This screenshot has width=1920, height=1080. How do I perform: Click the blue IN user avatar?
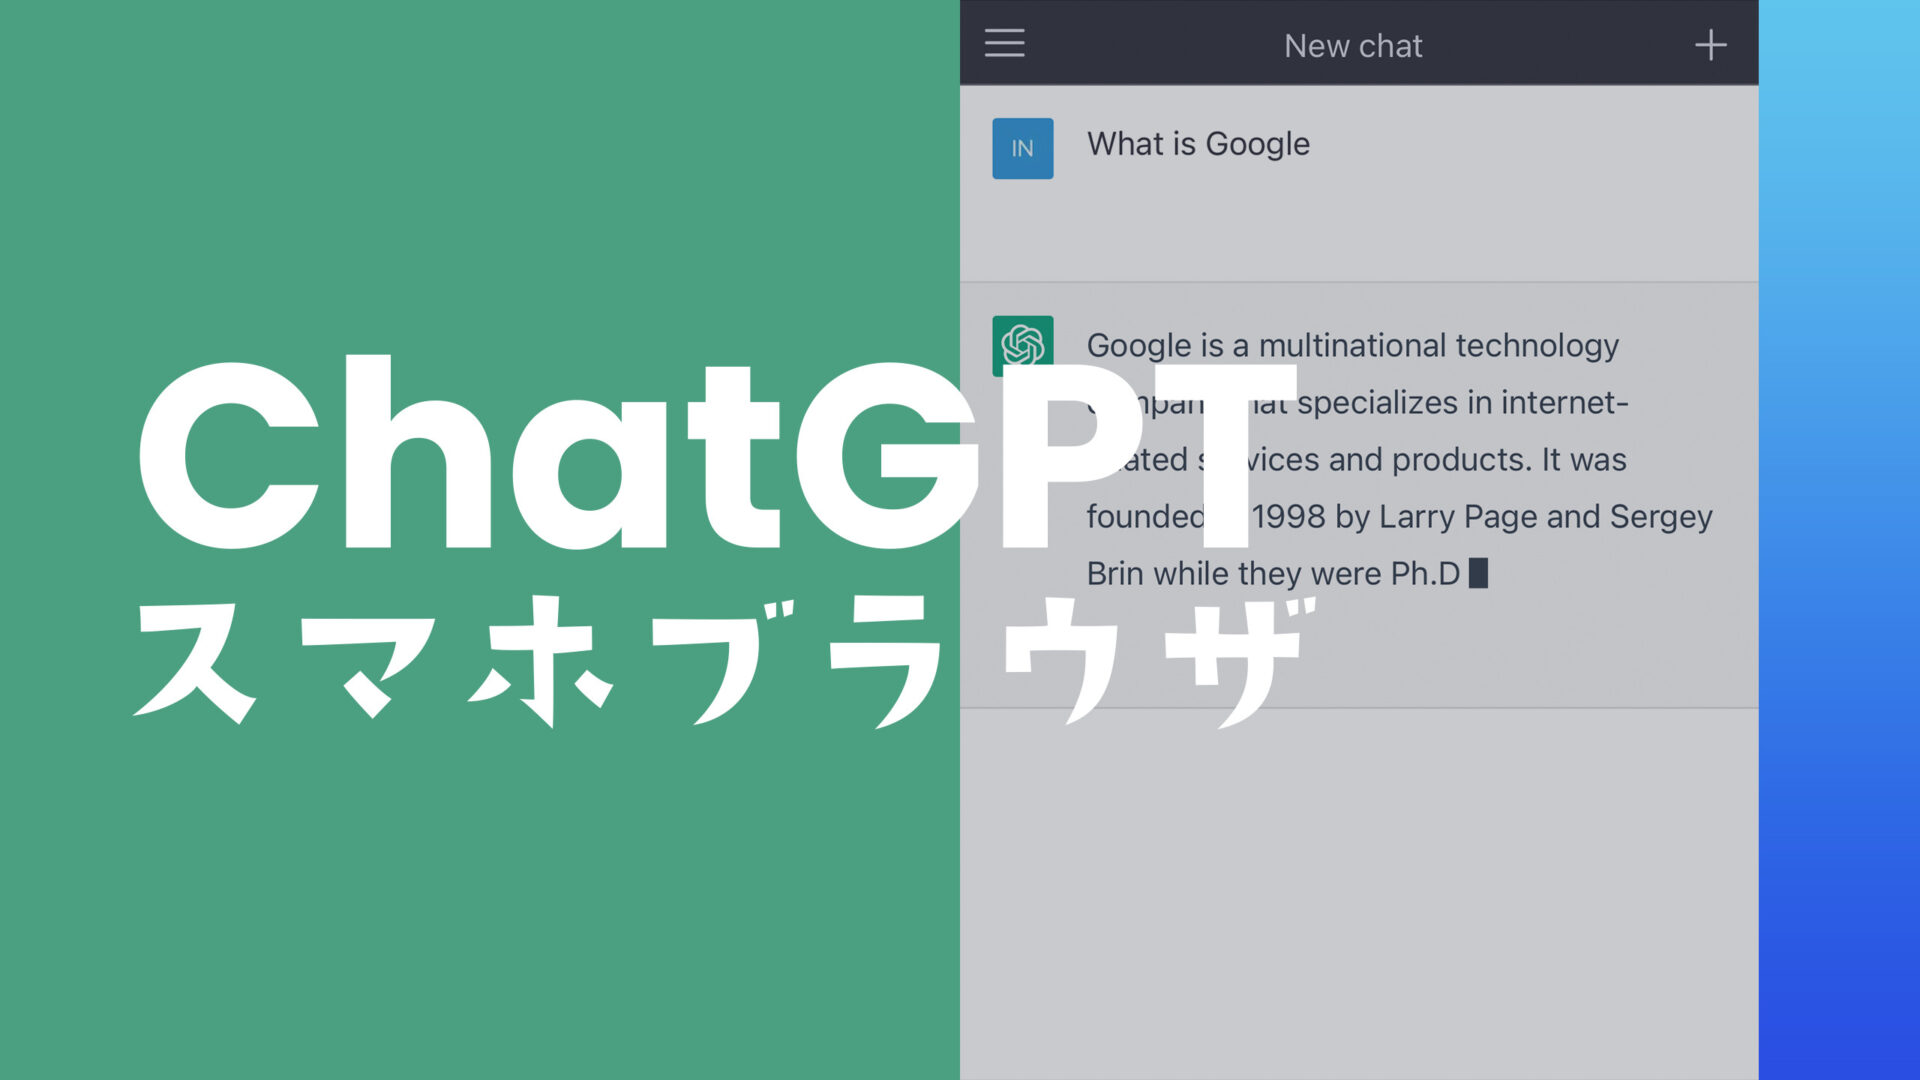point(1022,149)
